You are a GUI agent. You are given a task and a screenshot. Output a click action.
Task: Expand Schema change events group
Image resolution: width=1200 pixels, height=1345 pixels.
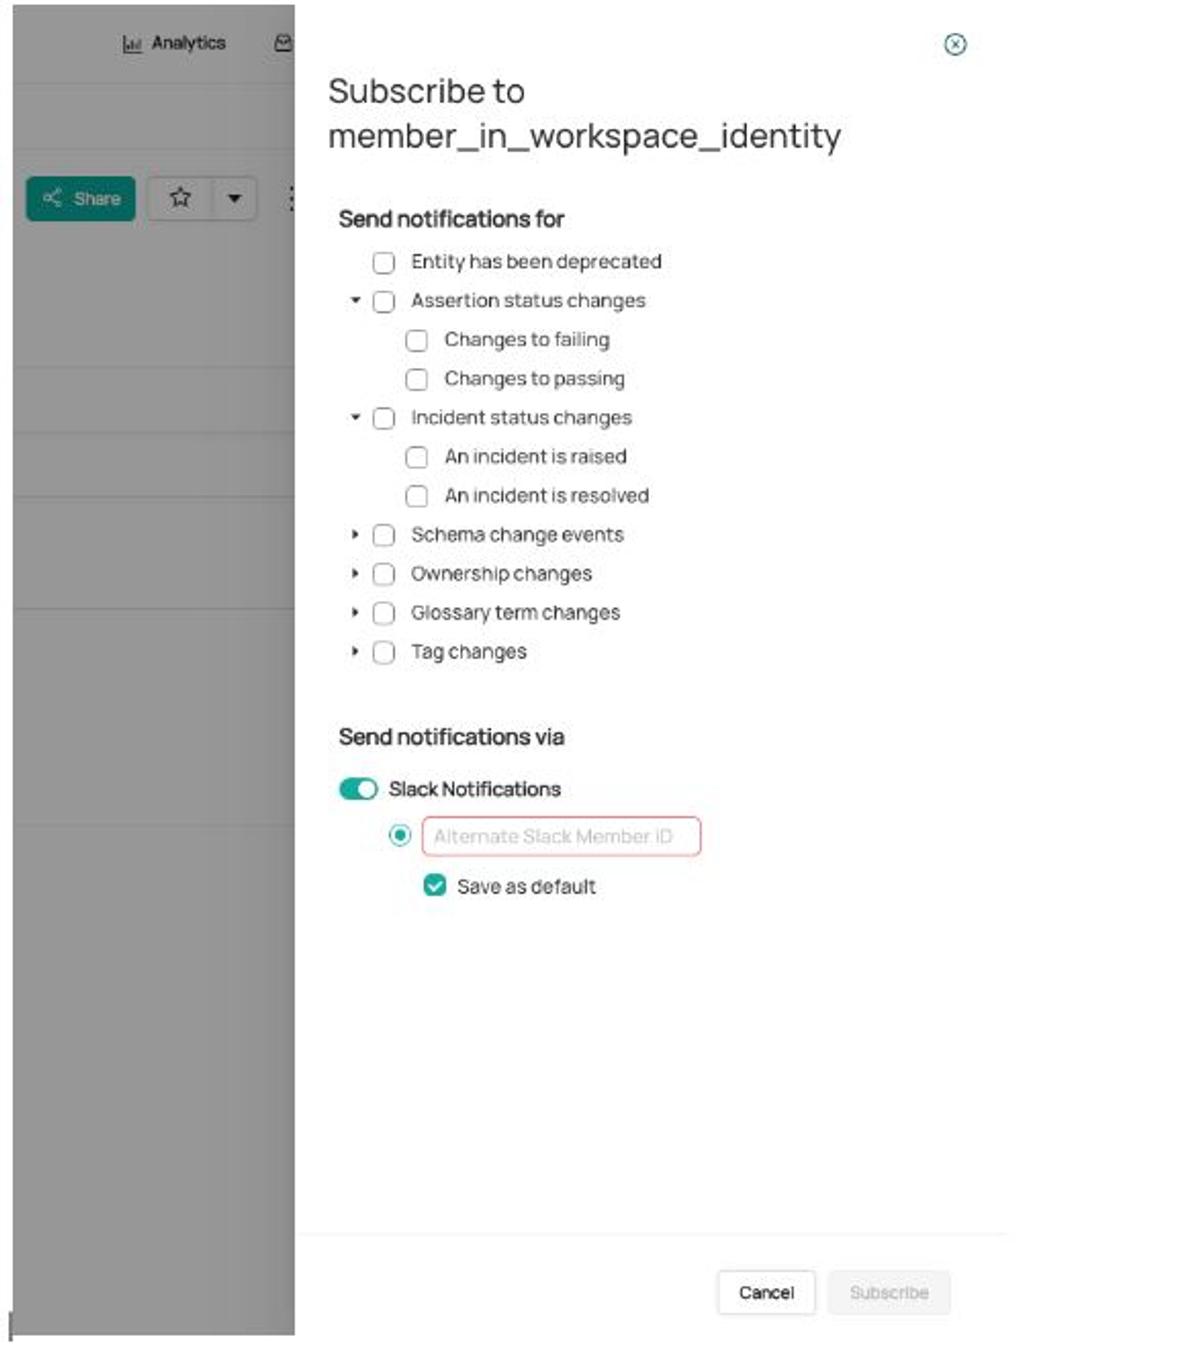[355, 535]
